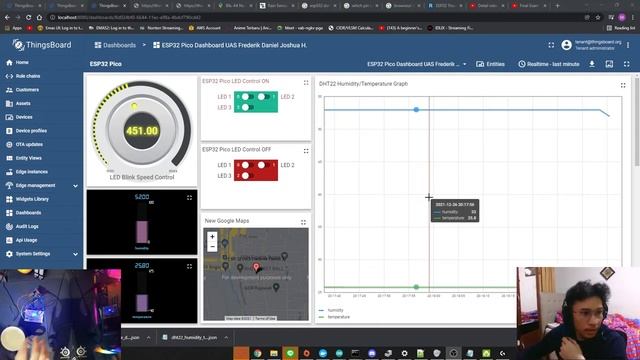Image resolution: width=640 pixels, height=360 pixels.
Task: Open Entities aliases button
Action: (491, 64)
